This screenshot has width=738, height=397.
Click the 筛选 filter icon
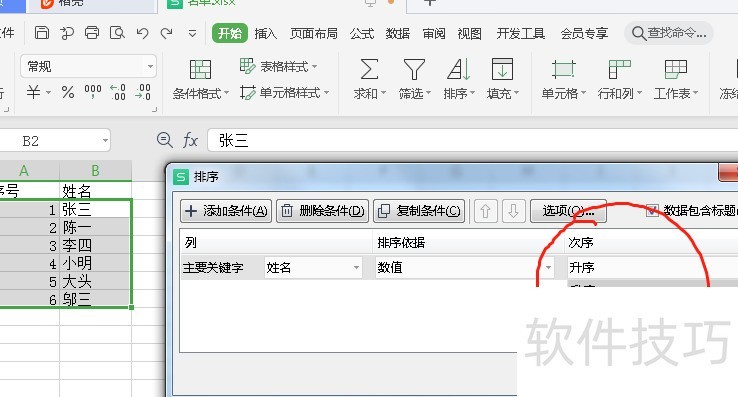click(x=414, y=69)
